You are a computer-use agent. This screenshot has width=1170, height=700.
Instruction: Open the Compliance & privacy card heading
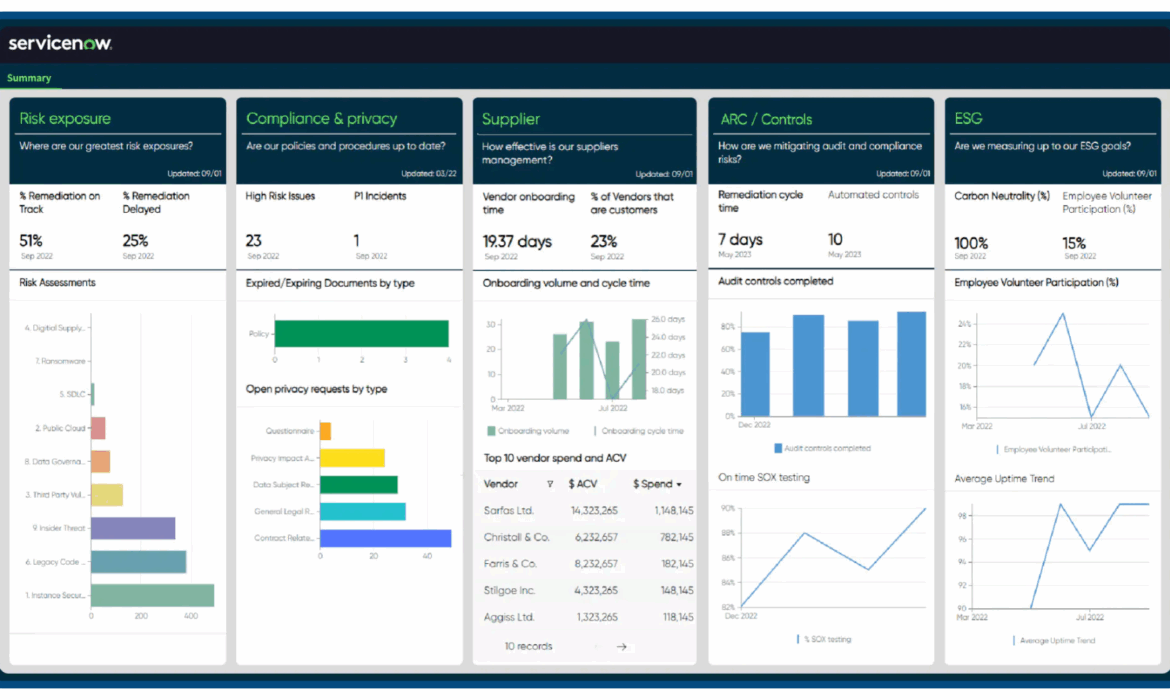[x=322, y=119]
